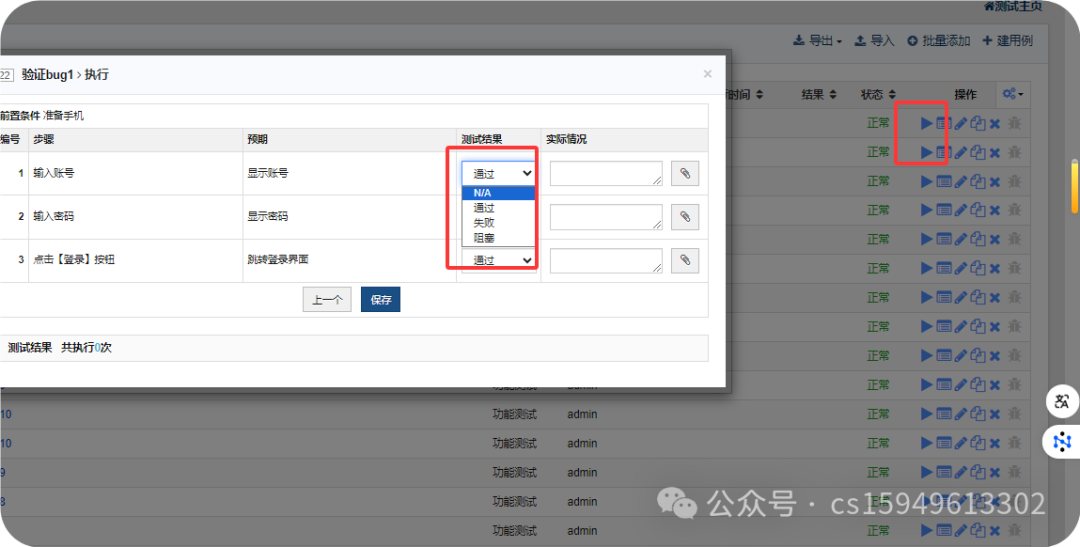Click the 保存 button

click(x=381, y=300)
